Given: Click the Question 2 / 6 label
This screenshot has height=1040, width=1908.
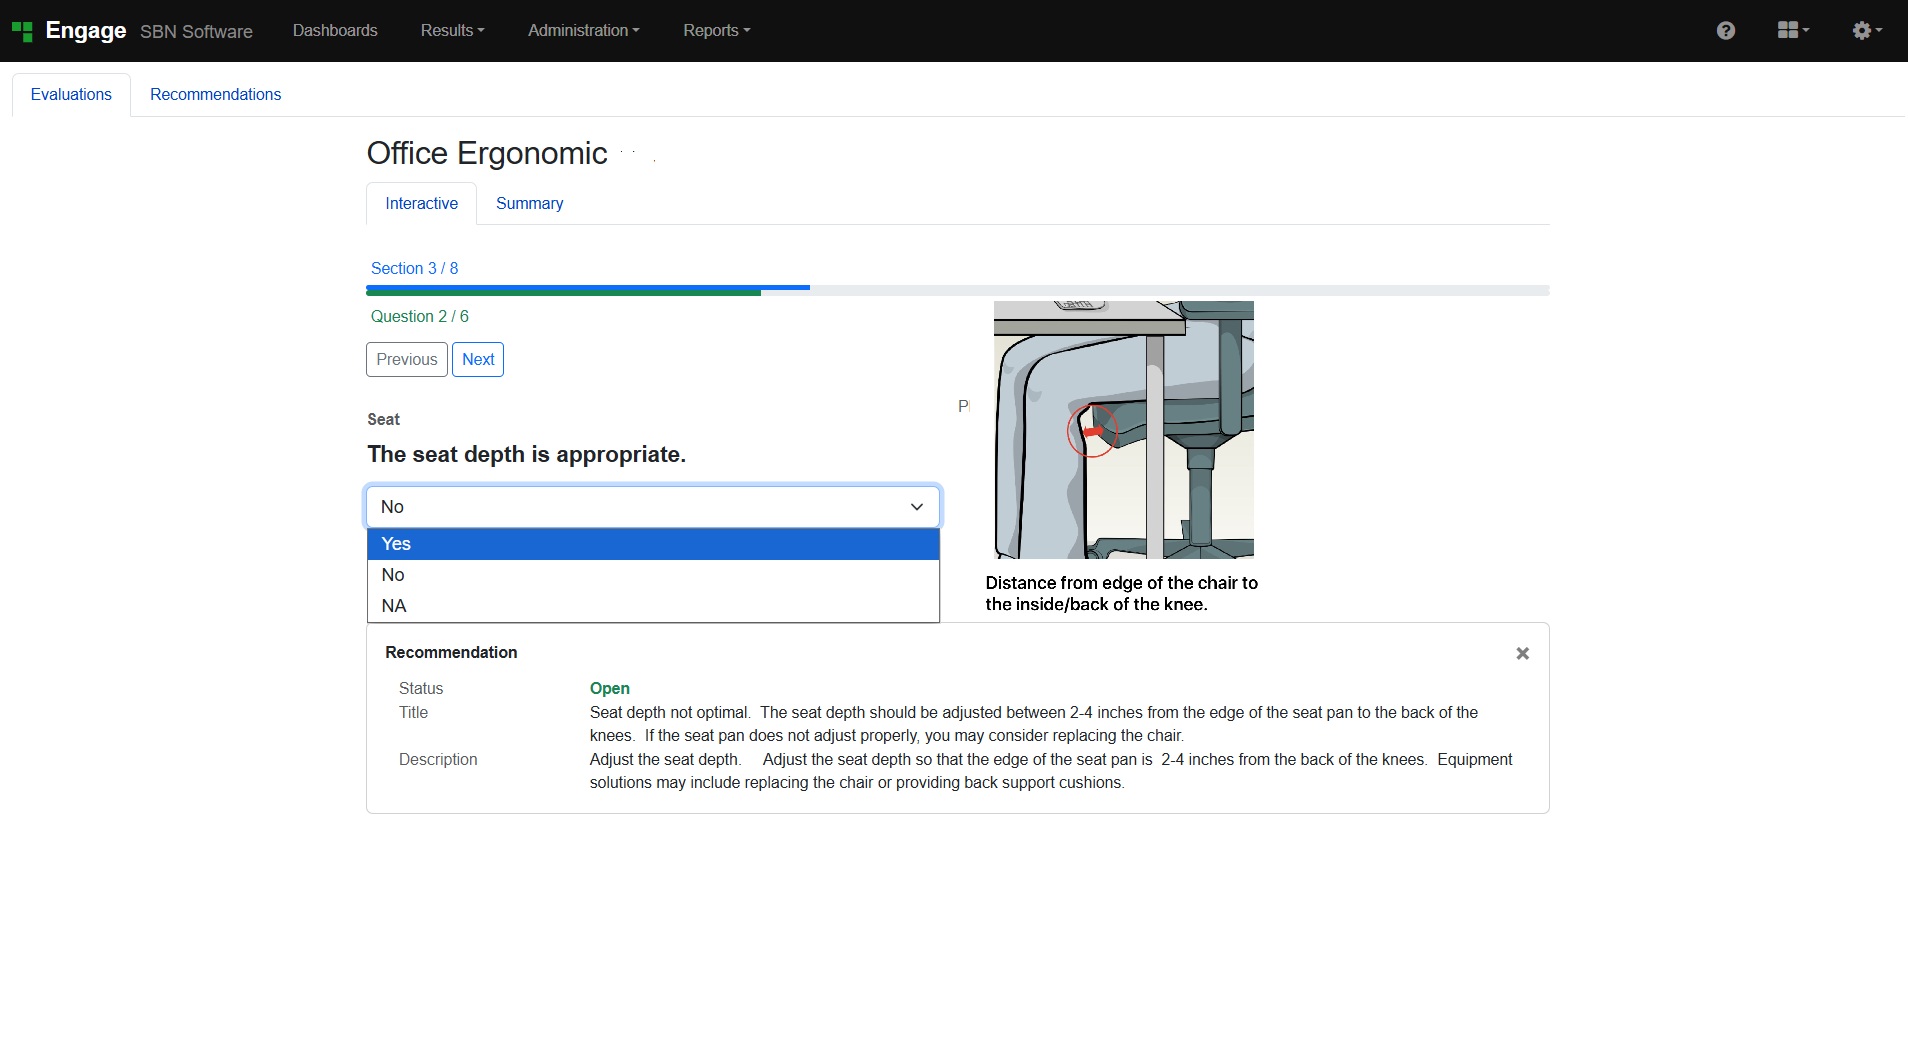Looking at the screenshot, I should [x=419, y=316].
